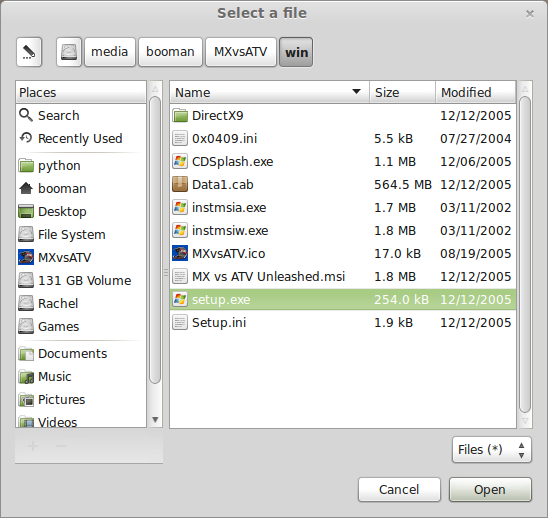Click the 17.0 kB size value
548x518 pixels.
point(397,253)
